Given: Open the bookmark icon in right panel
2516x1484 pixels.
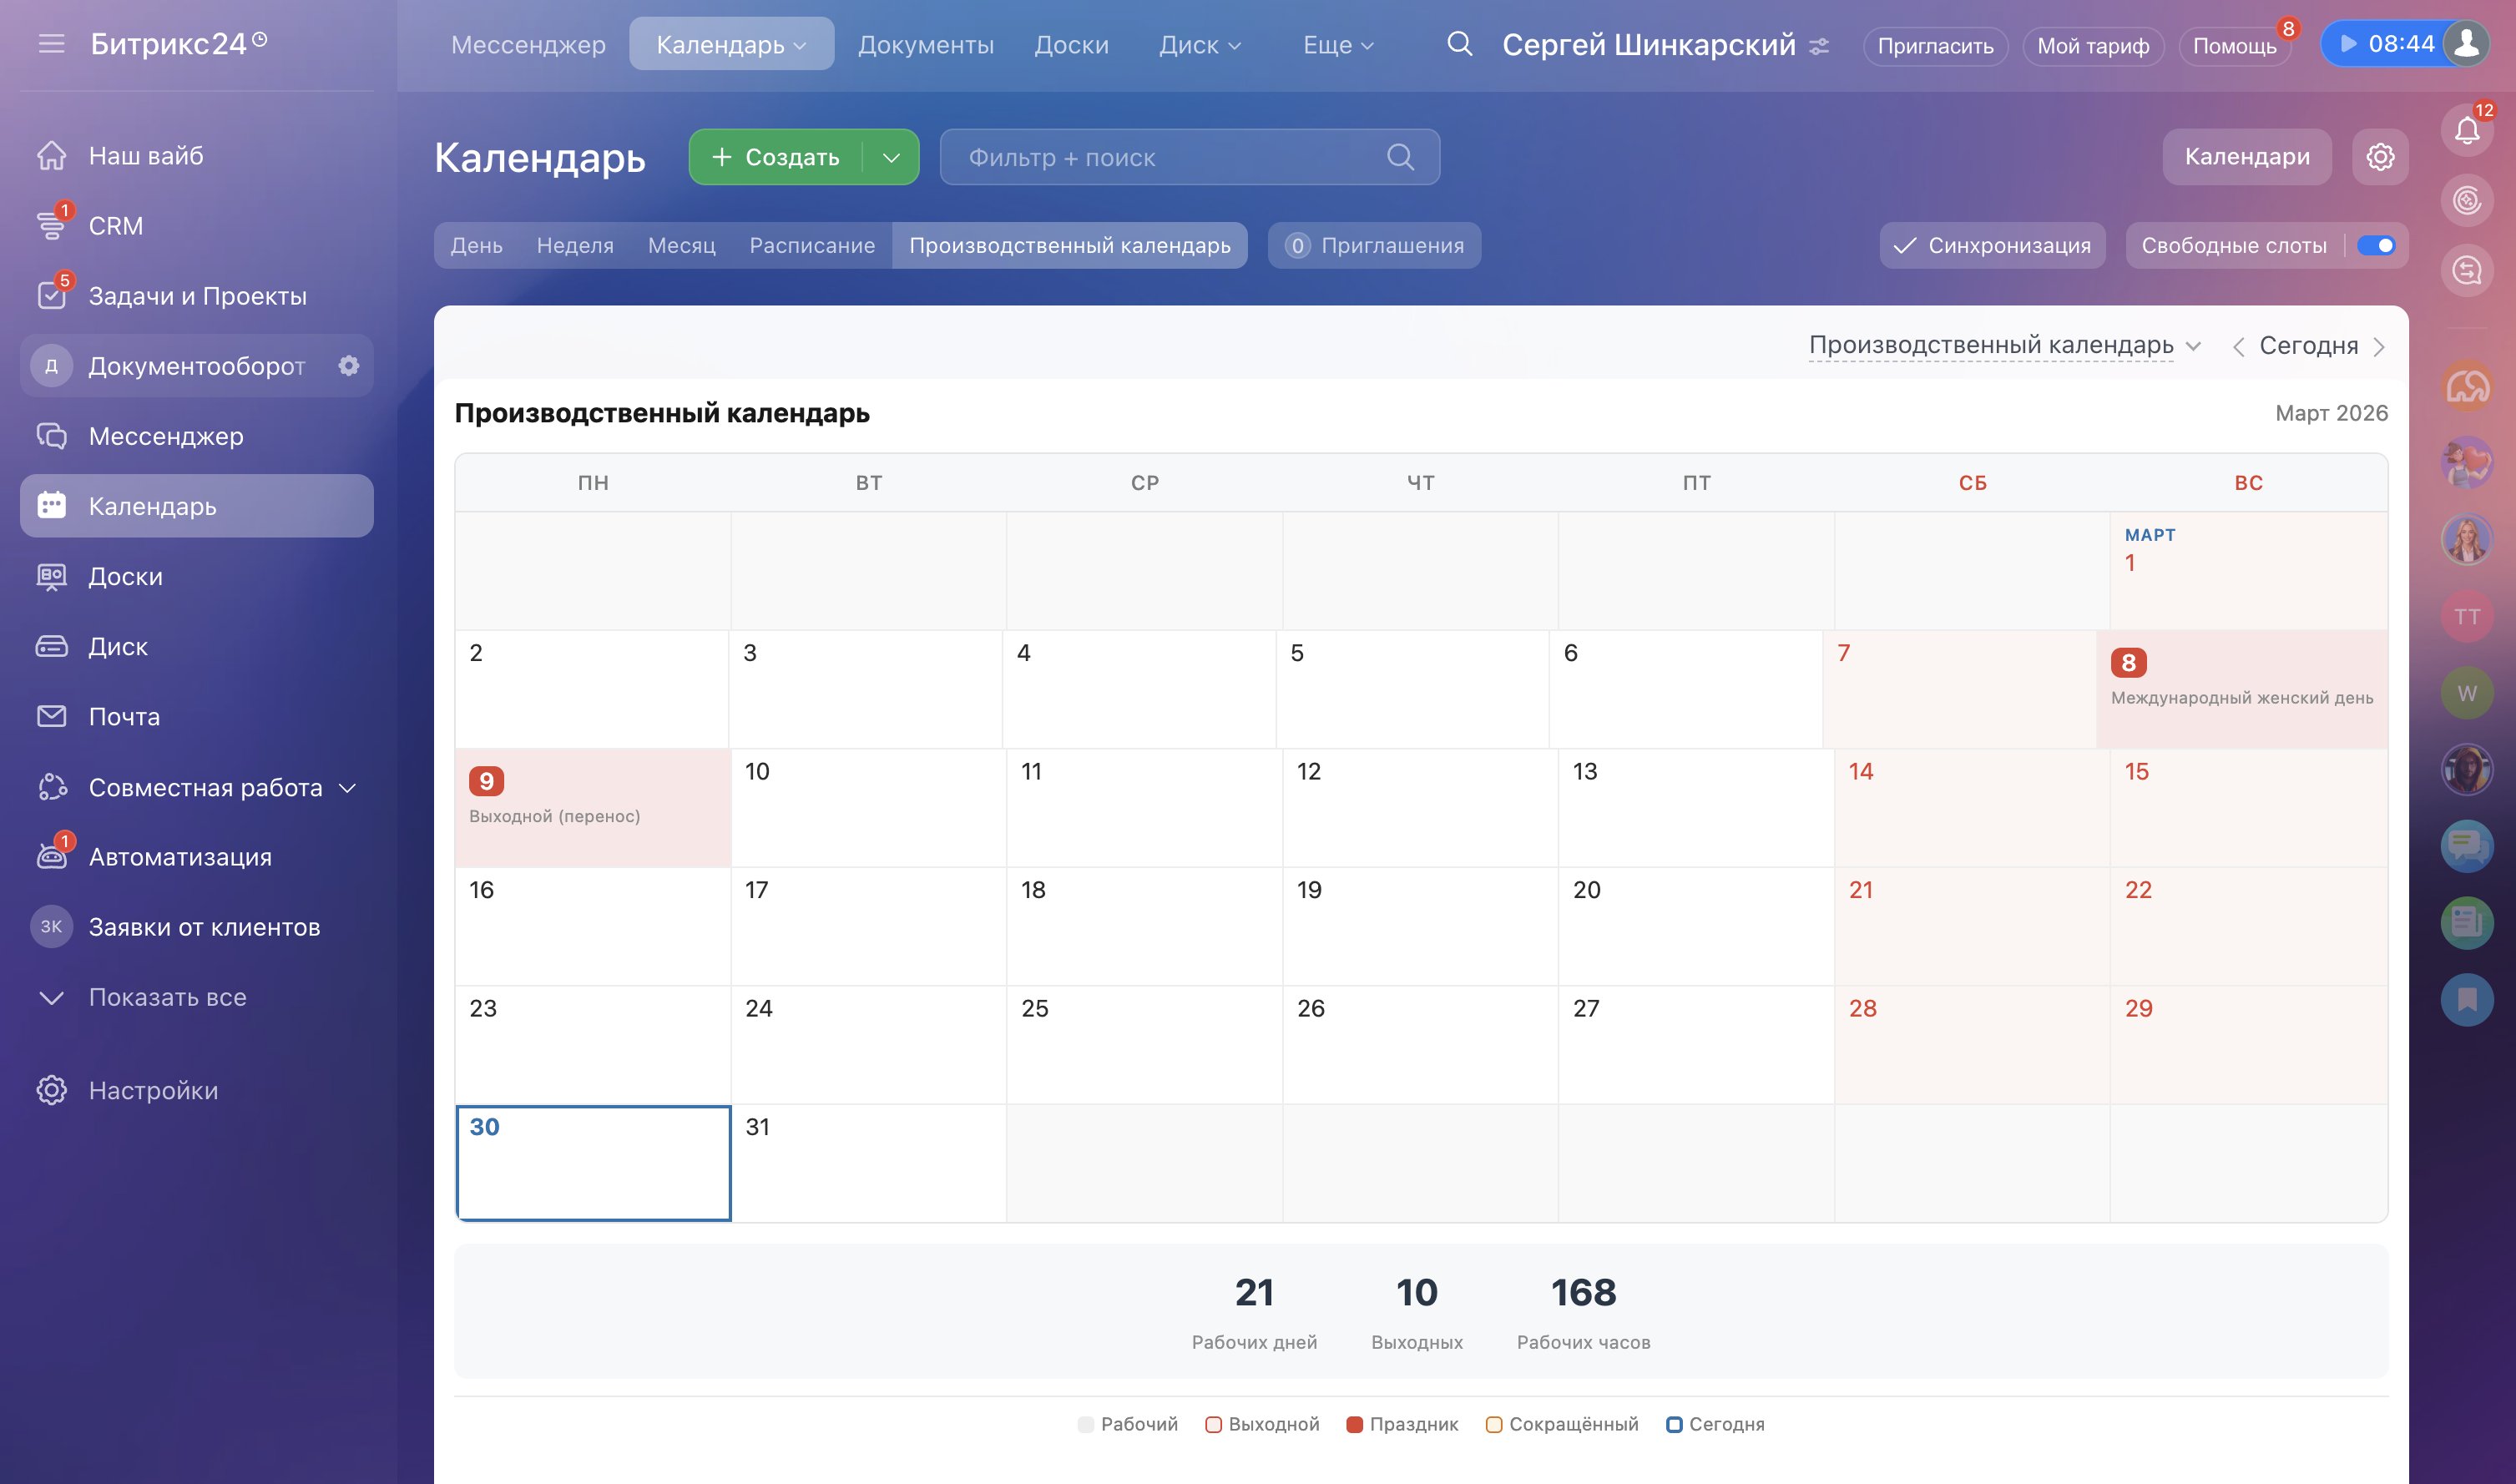Looking at the screenshot, I should (2466, 999).
